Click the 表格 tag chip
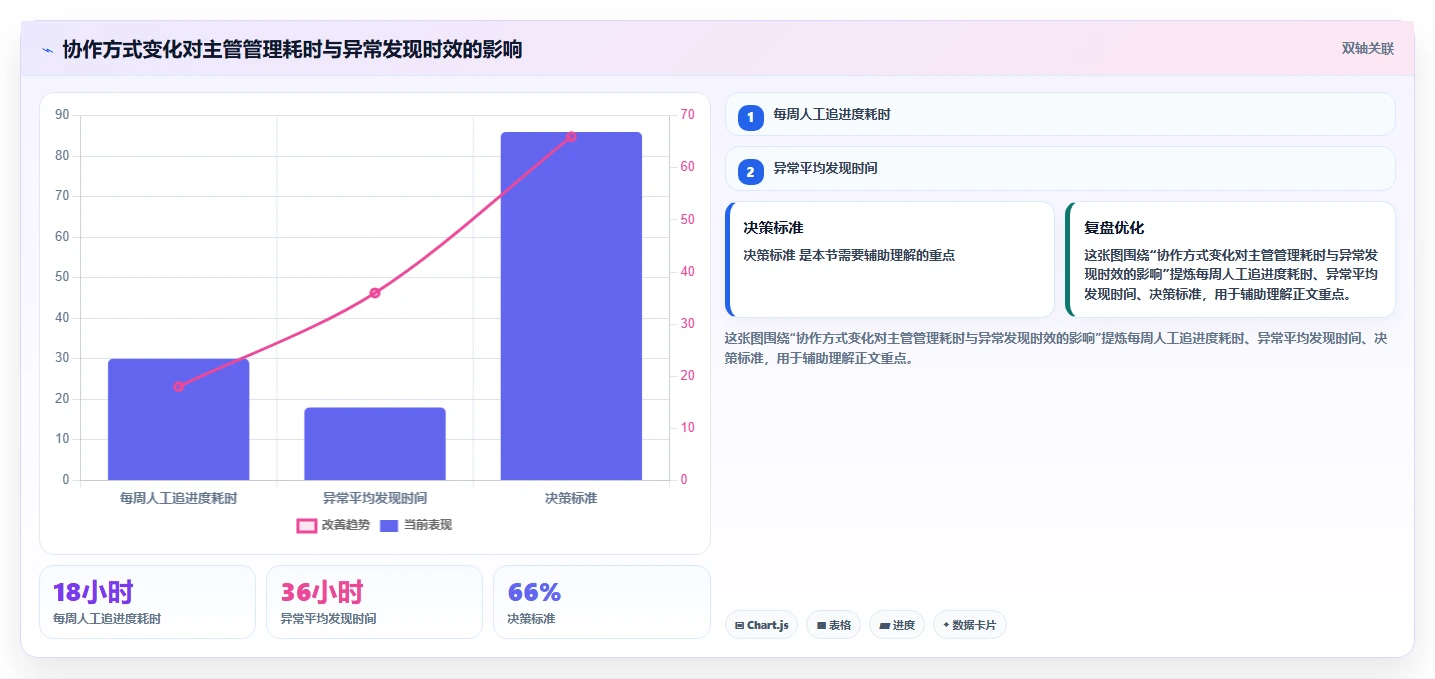 [833, 625]
